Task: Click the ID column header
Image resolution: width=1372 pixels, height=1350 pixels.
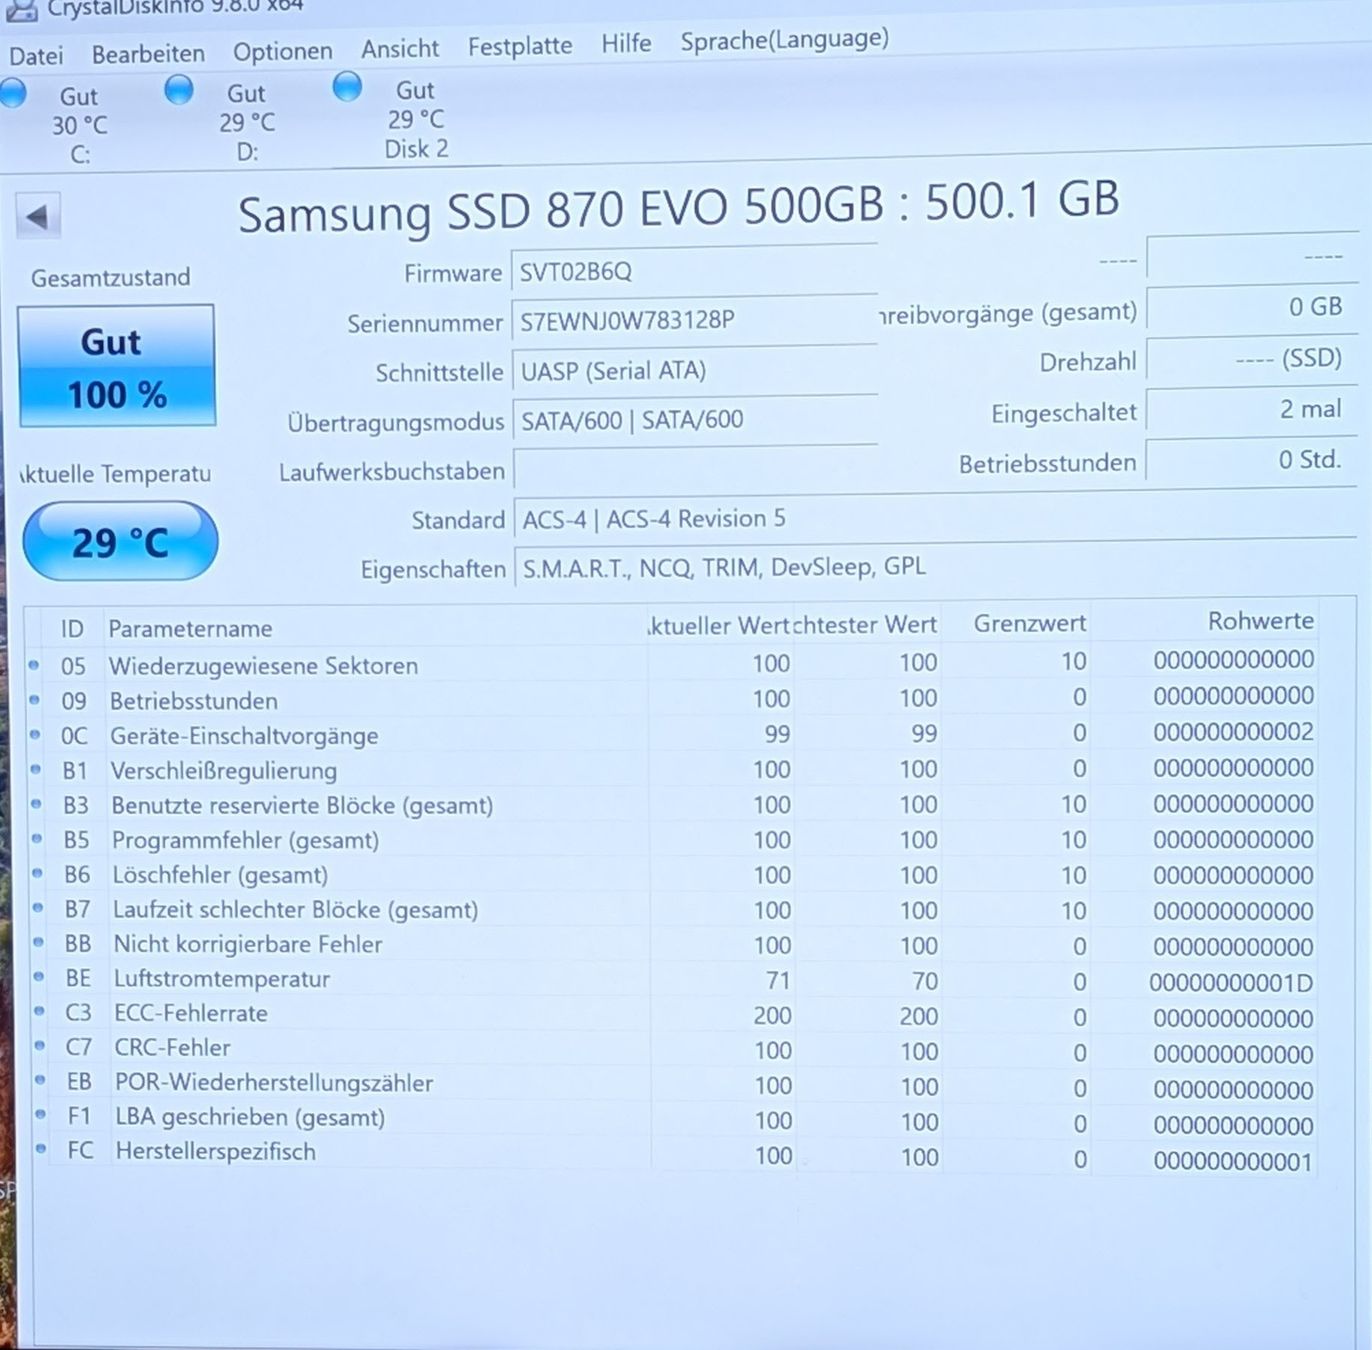Action: click(72, 629)
